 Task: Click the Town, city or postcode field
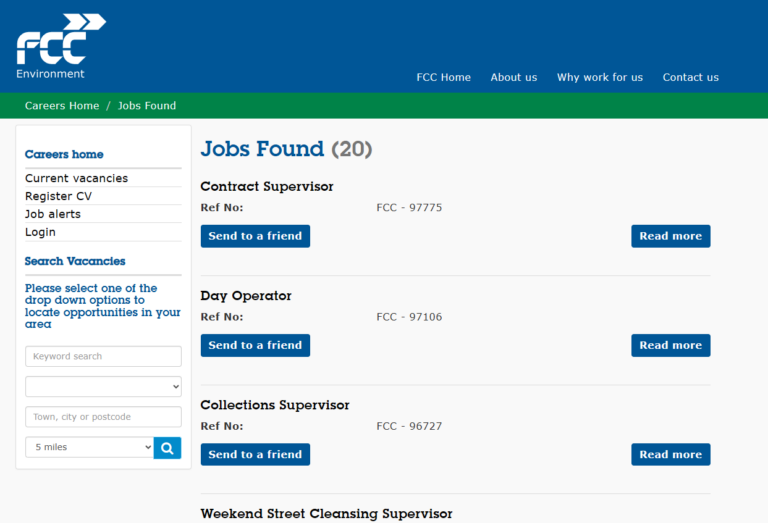103,417
